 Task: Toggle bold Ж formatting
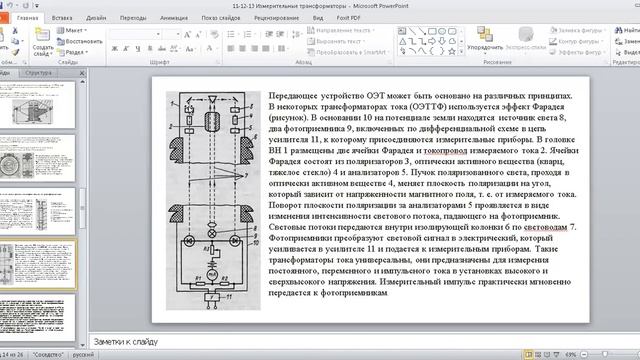115,49
